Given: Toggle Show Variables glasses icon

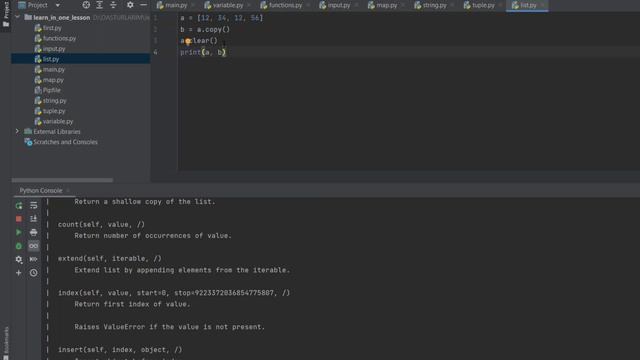Looking at the screenshot, I should coord(33,246).
